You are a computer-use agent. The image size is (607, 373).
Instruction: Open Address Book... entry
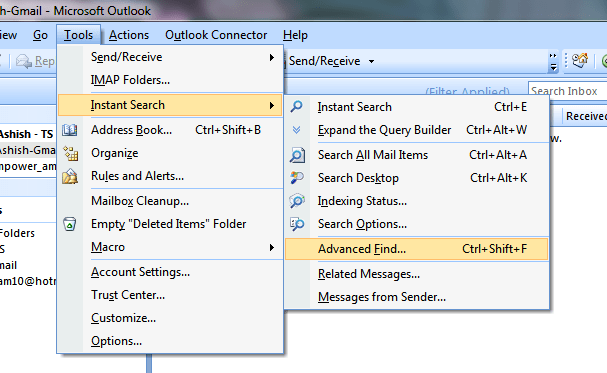[x=170, y=130]
